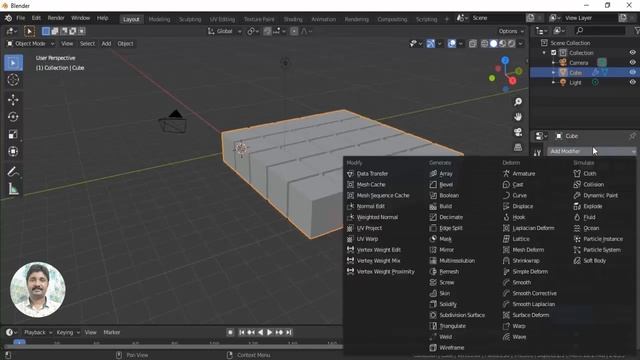The height and width of the screenshot is (360, 640).
Task: Open the Object Mode dropdown
Action: (x=31, y=44)
